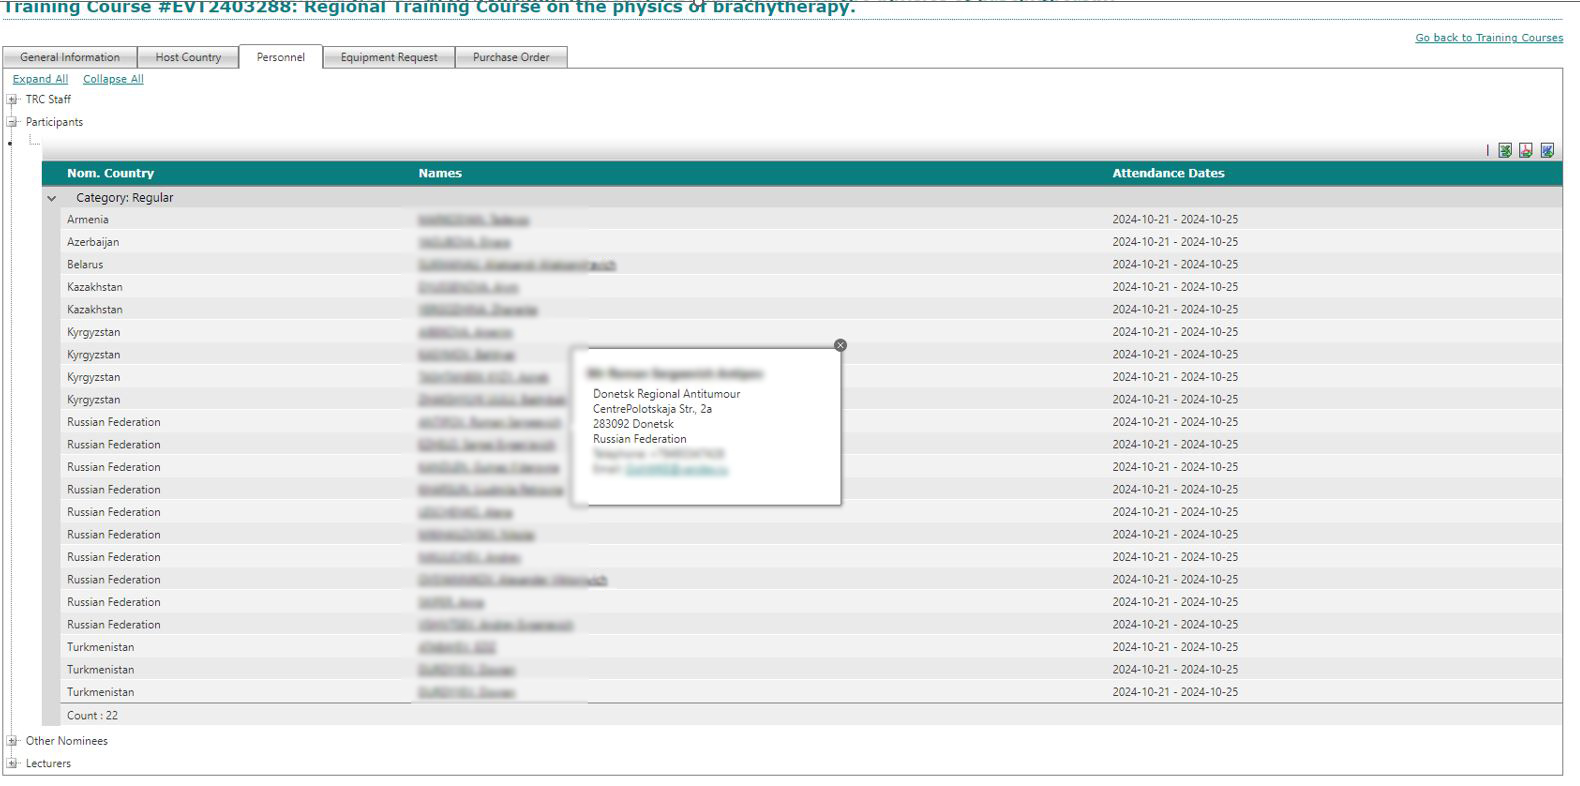Go to the Purchase Order tab
1580x786 pixels.
click(511, 58)
